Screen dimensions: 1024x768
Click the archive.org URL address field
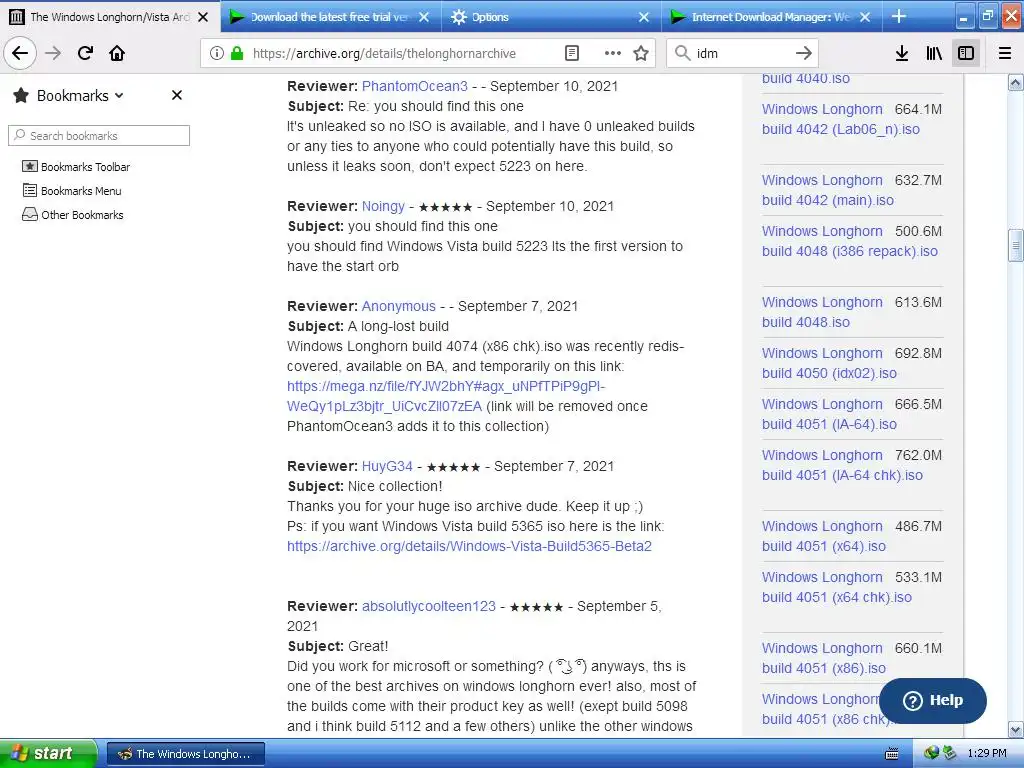coord(384,54)
